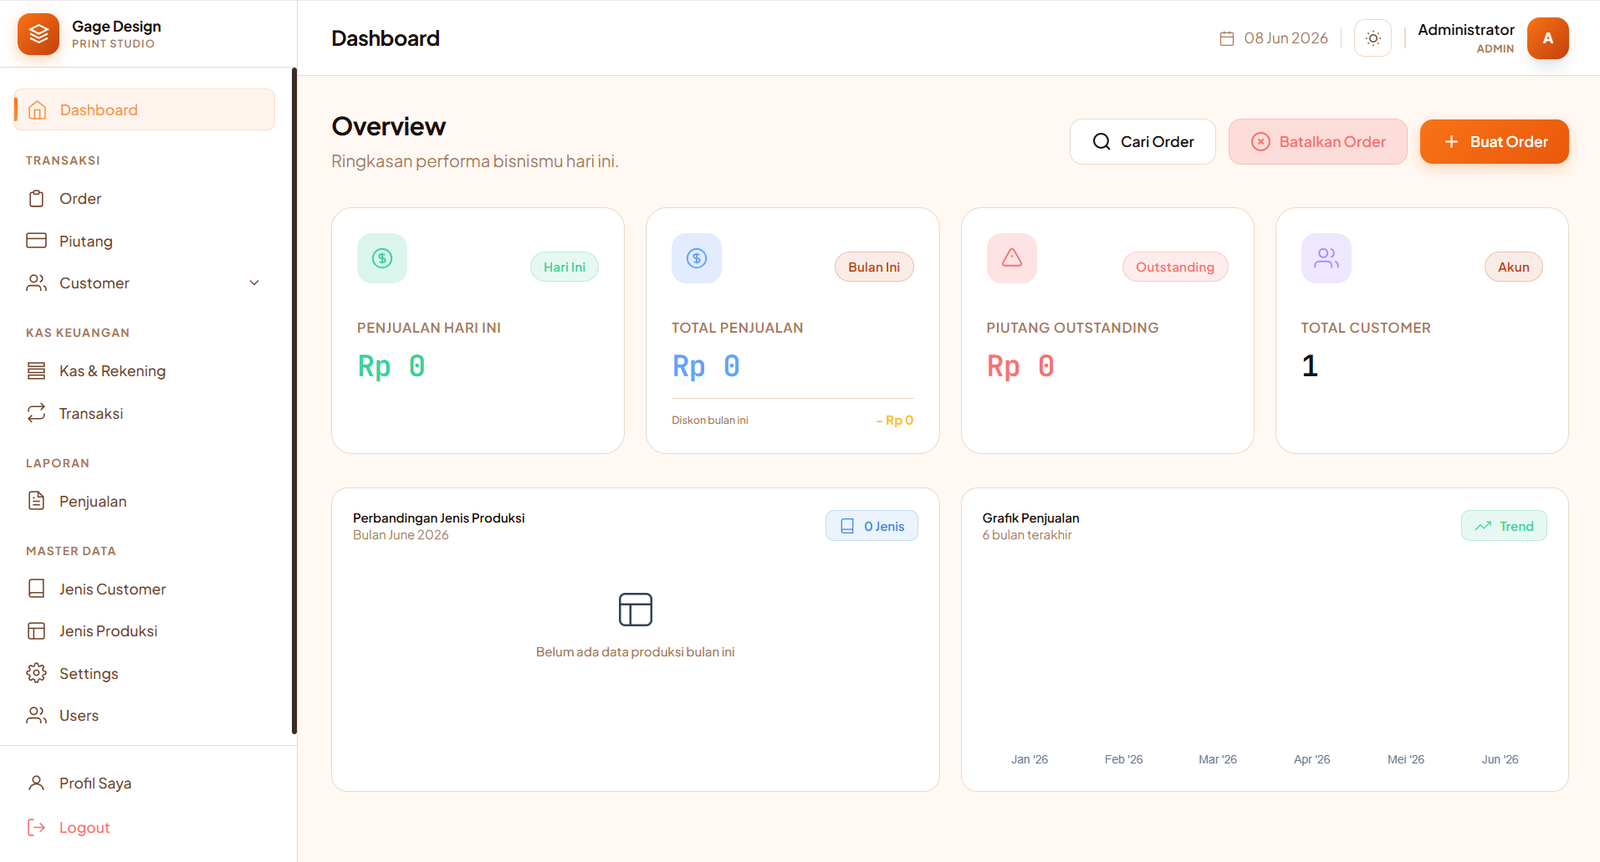This screenshot has width=1600, height=862.
Task: Click the purple users icon in Total Customer card
Action: click(x=1326, y=258)
